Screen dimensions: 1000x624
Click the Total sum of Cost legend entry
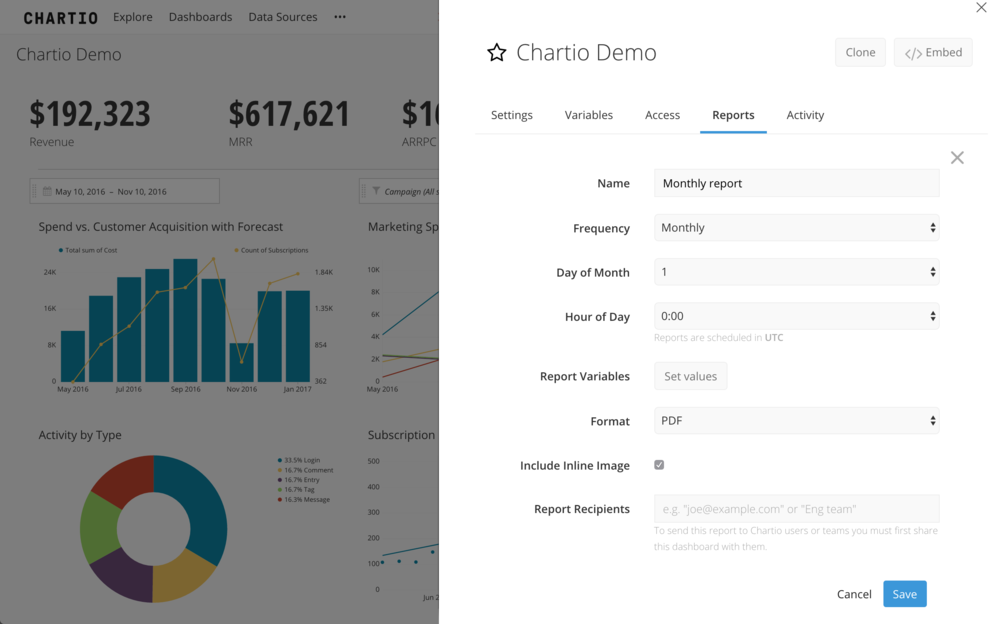pos(88,250)
